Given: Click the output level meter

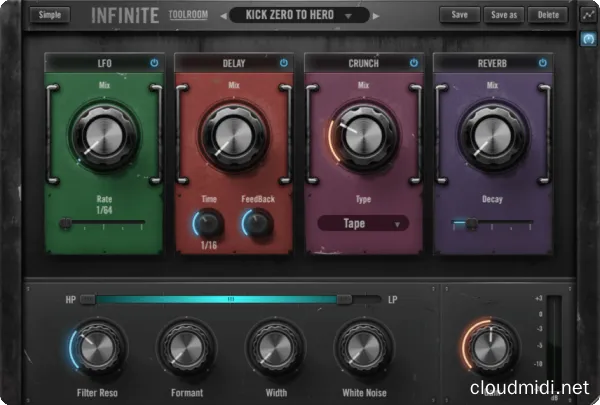Looking at the screenshot, I should [554, 345].
